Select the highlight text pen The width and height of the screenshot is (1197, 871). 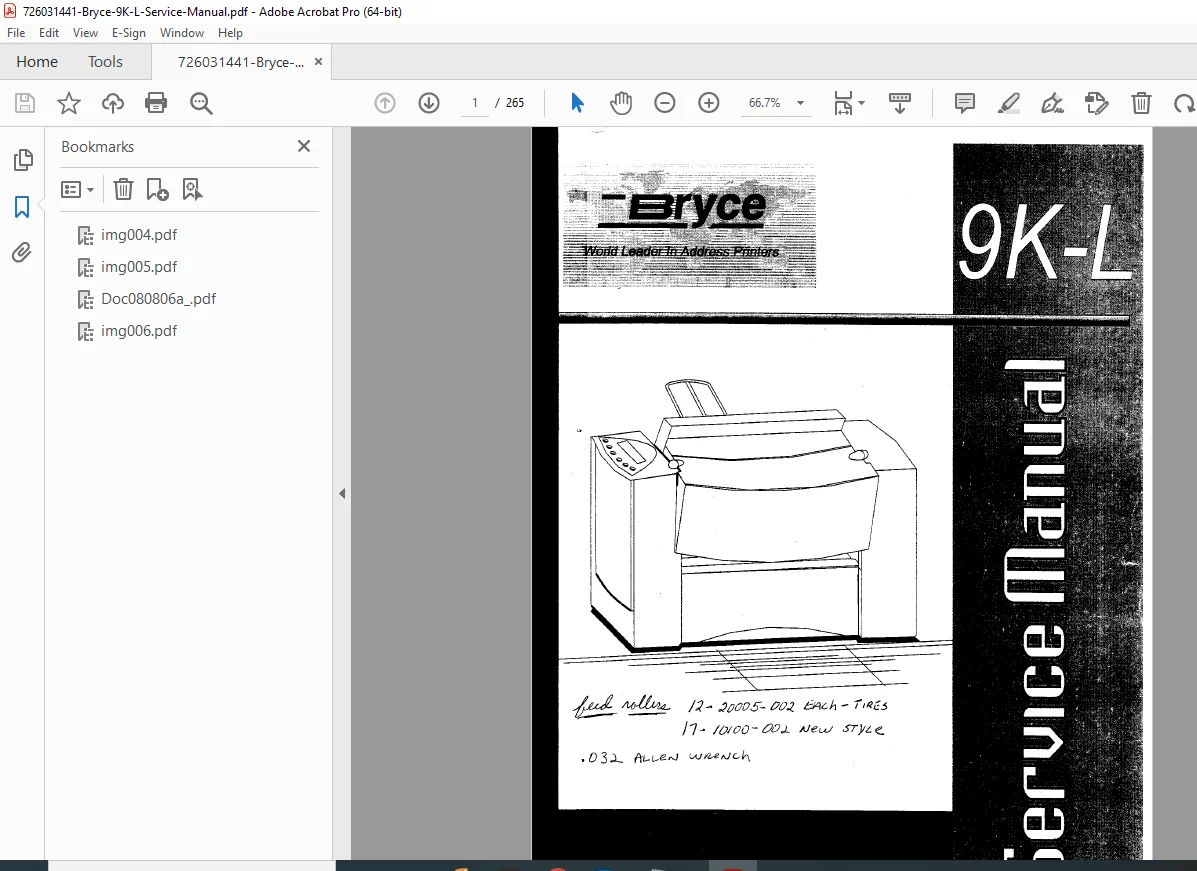coord(1008,103)
